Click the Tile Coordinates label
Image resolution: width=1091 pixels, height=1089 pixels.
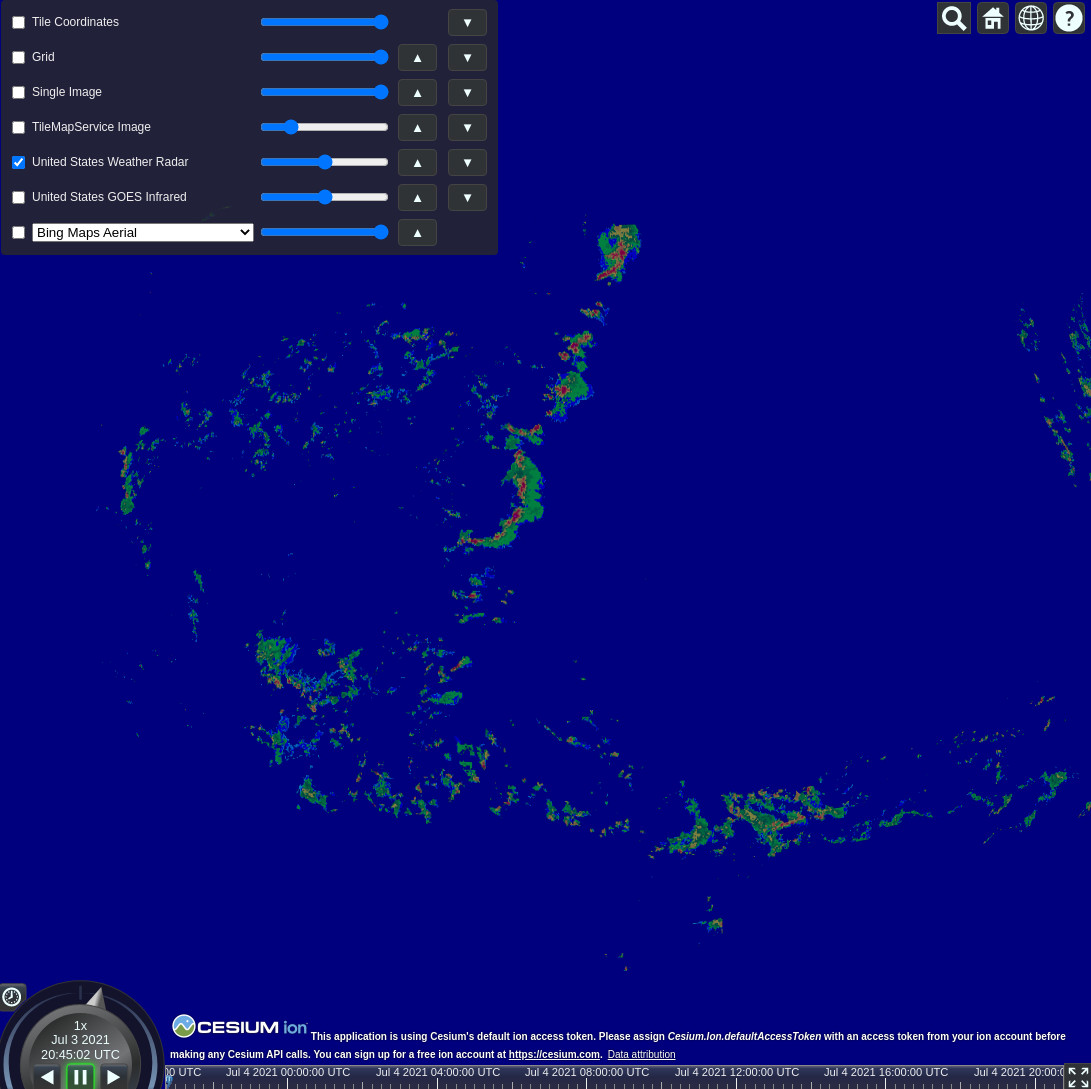75,22
